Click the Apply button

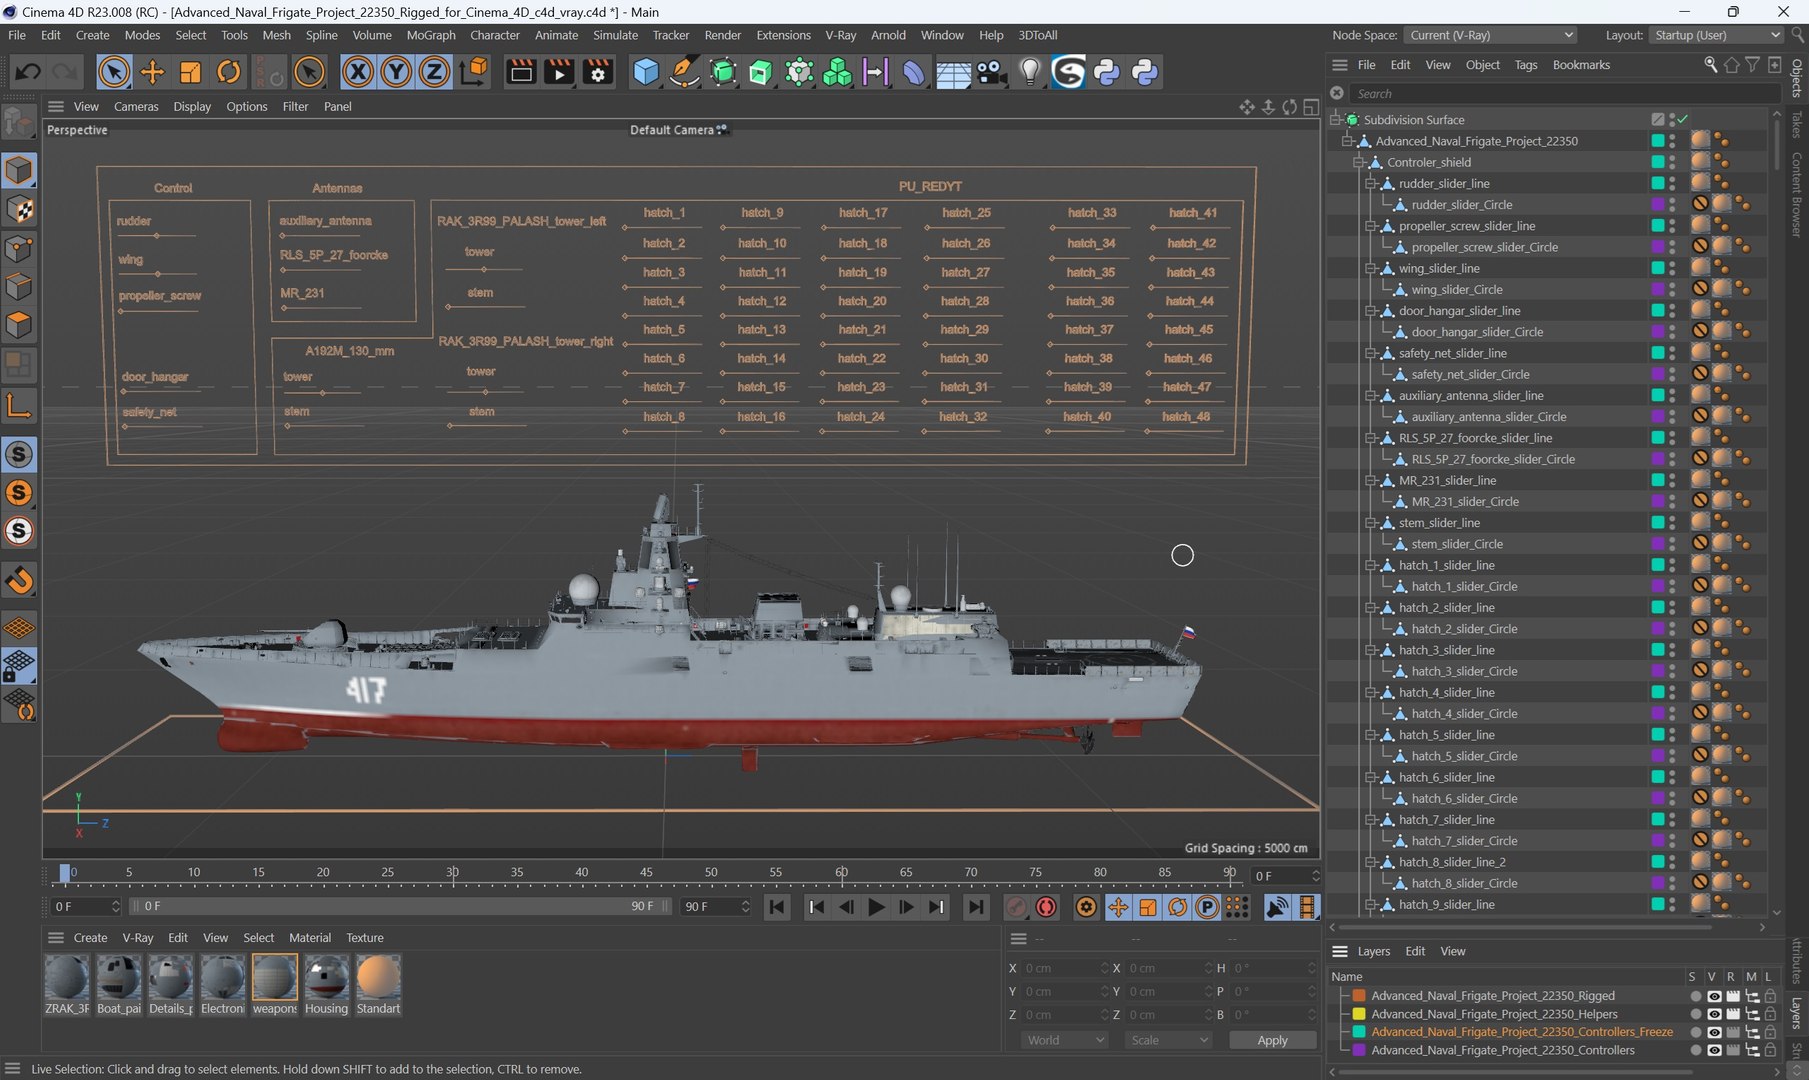point(1272,1040)
